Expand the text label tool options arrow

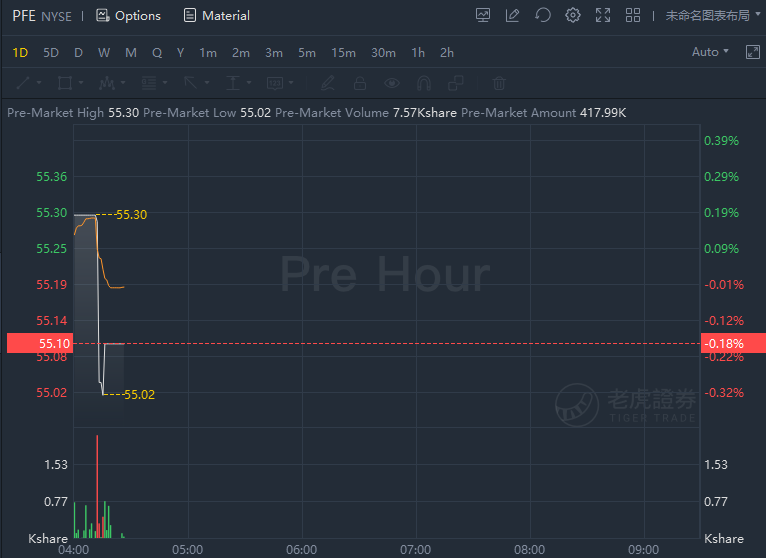pyautogui.click(x=291, y=83)
